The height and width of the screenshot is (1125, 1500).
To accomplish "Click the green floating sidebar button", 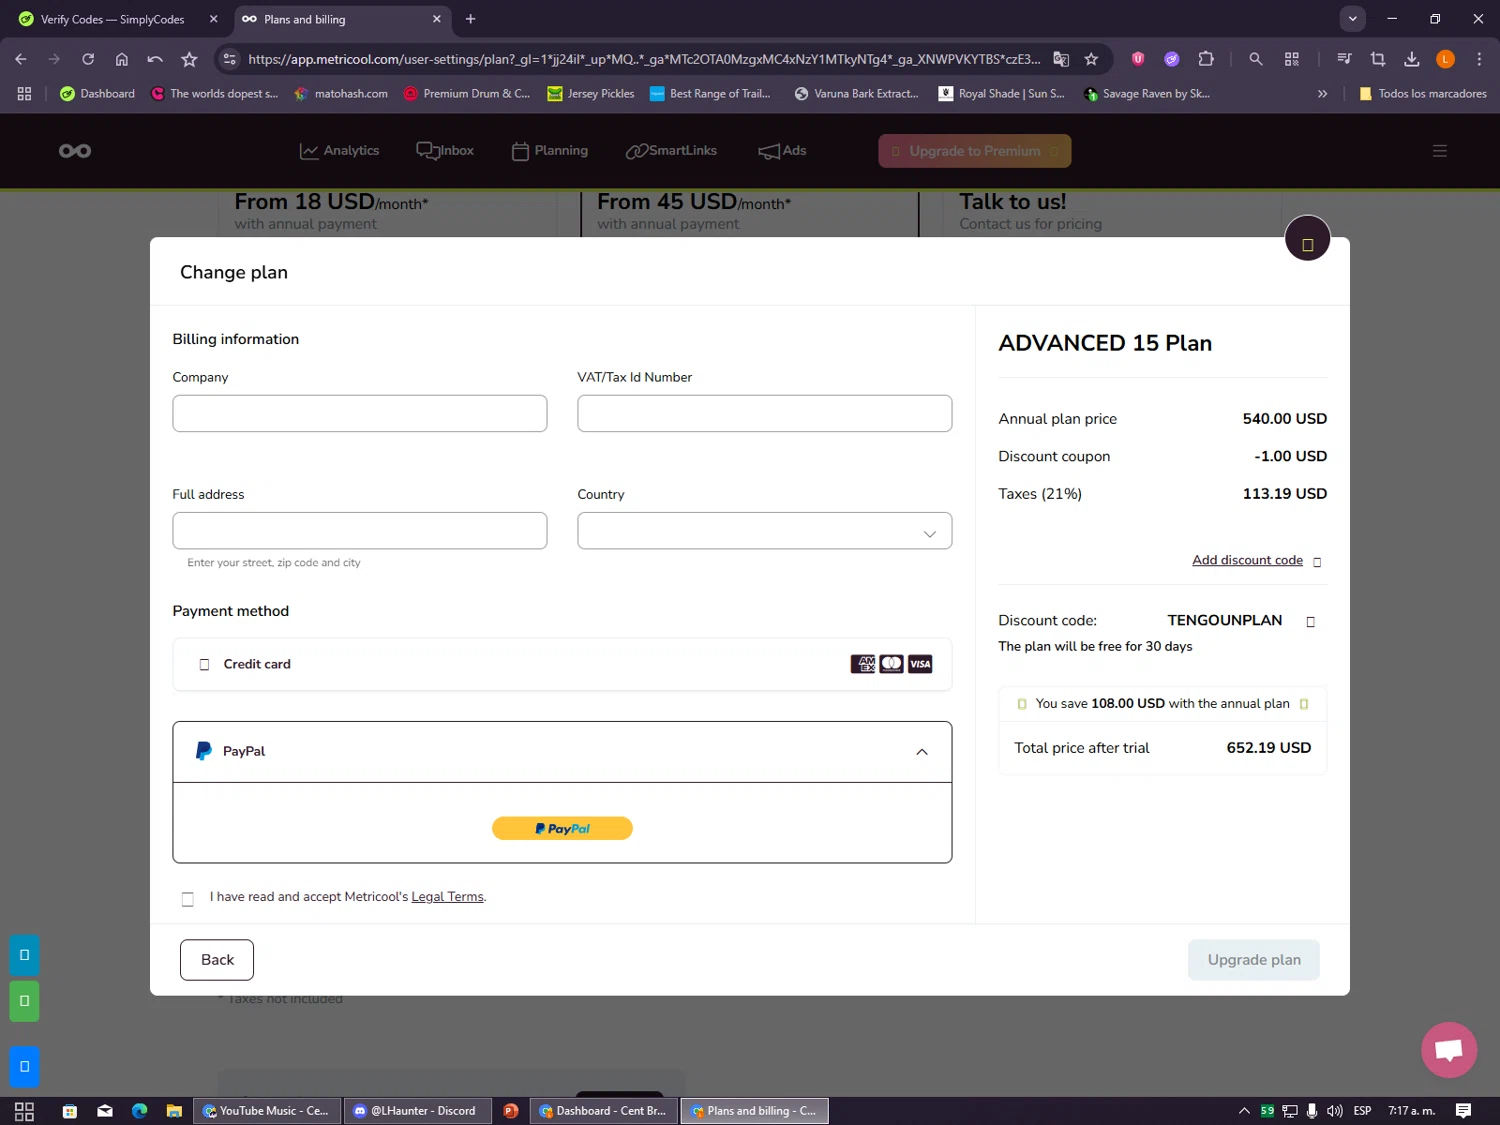I will [25, 1001].
